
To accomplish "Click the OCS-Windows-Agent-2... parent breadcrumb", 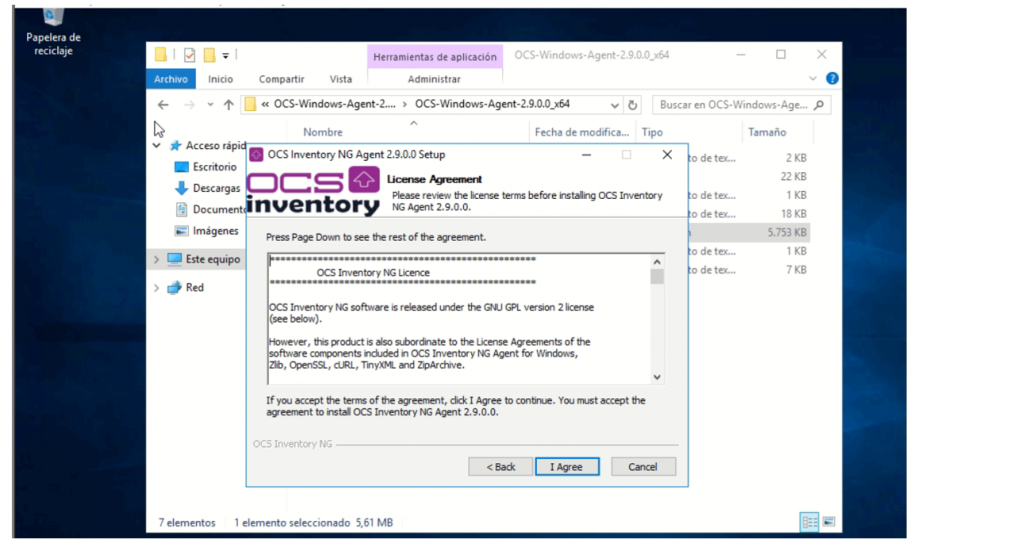I will click(x=334, y=104).
